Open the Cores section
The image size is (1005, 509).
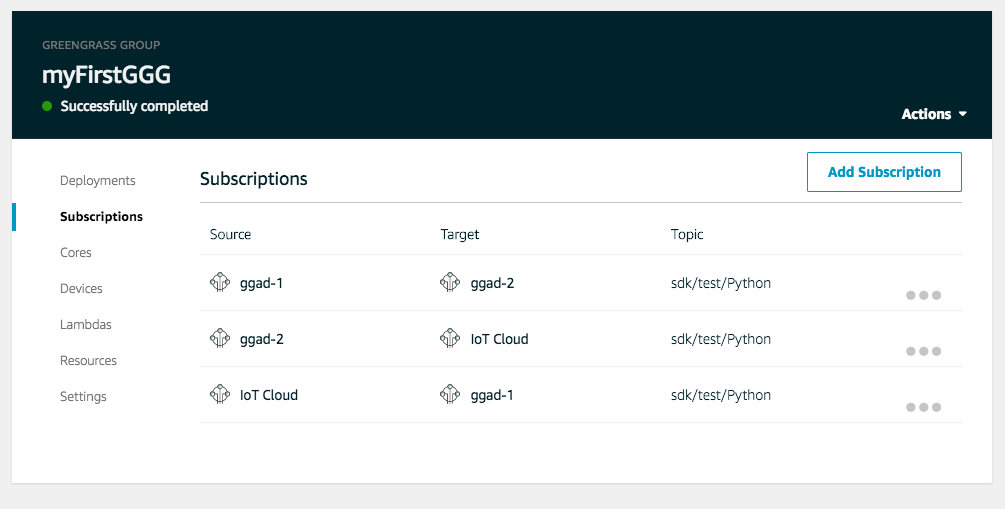76,253
